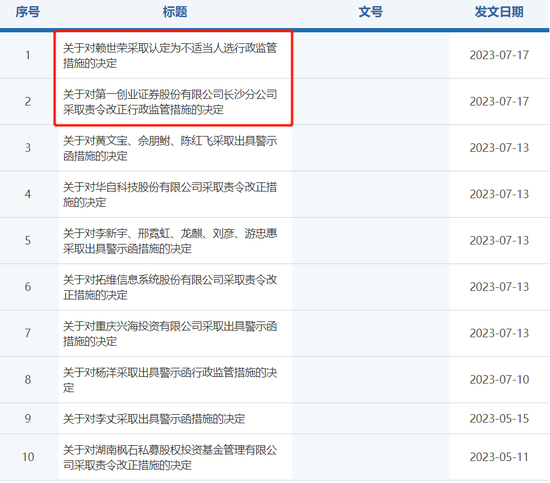Viewport: 550px width, 483px height.
Task: Click serial number 5 in 序号 column
Action: 28,240
